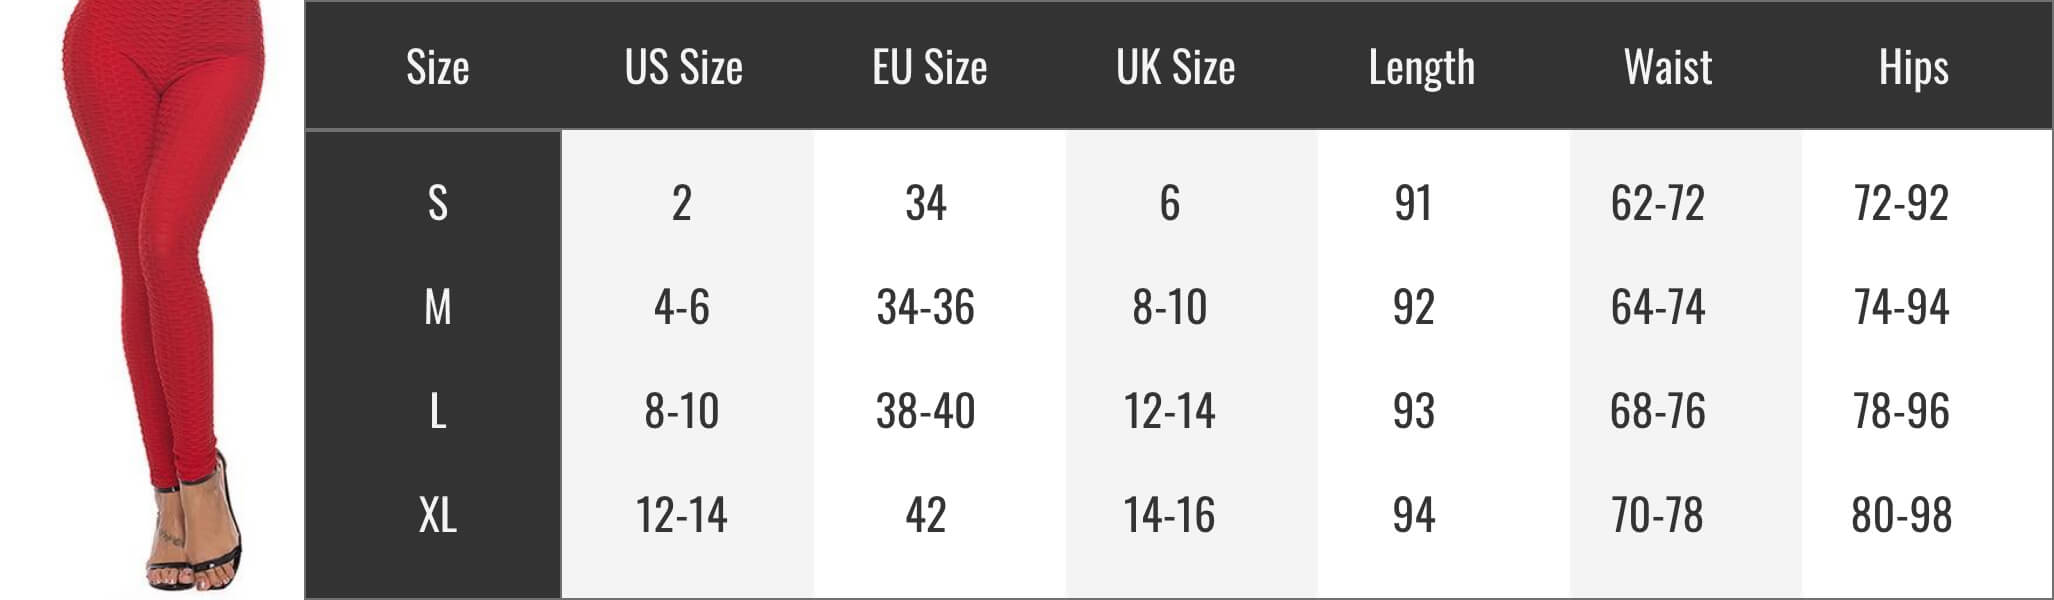This screenshot has width=2054, height=600.
Task: Click the 91 length value
Action: [x=1414, y=203]
